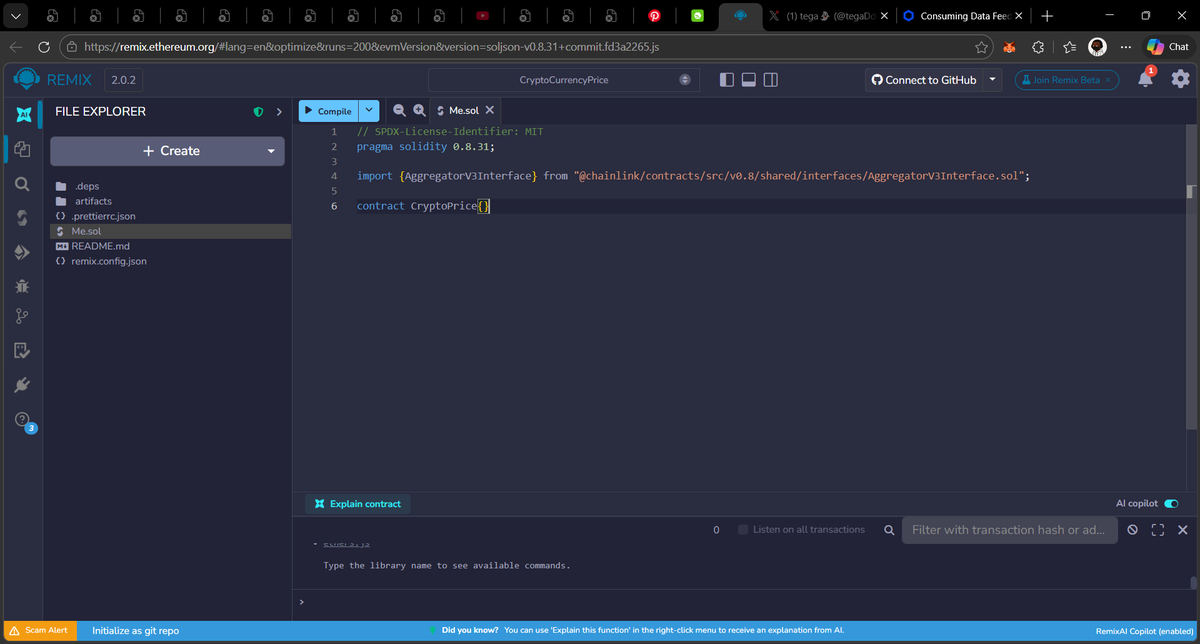1200x644 pixels.
Task: Open the Connect to GitHub dropdown arrow
Action: pos(992,80)
